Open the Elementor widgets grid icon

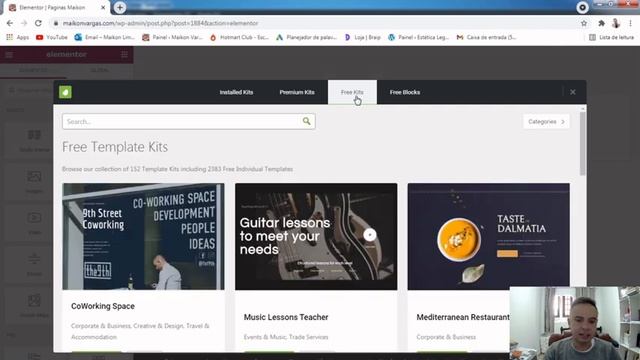coord(124,54)
